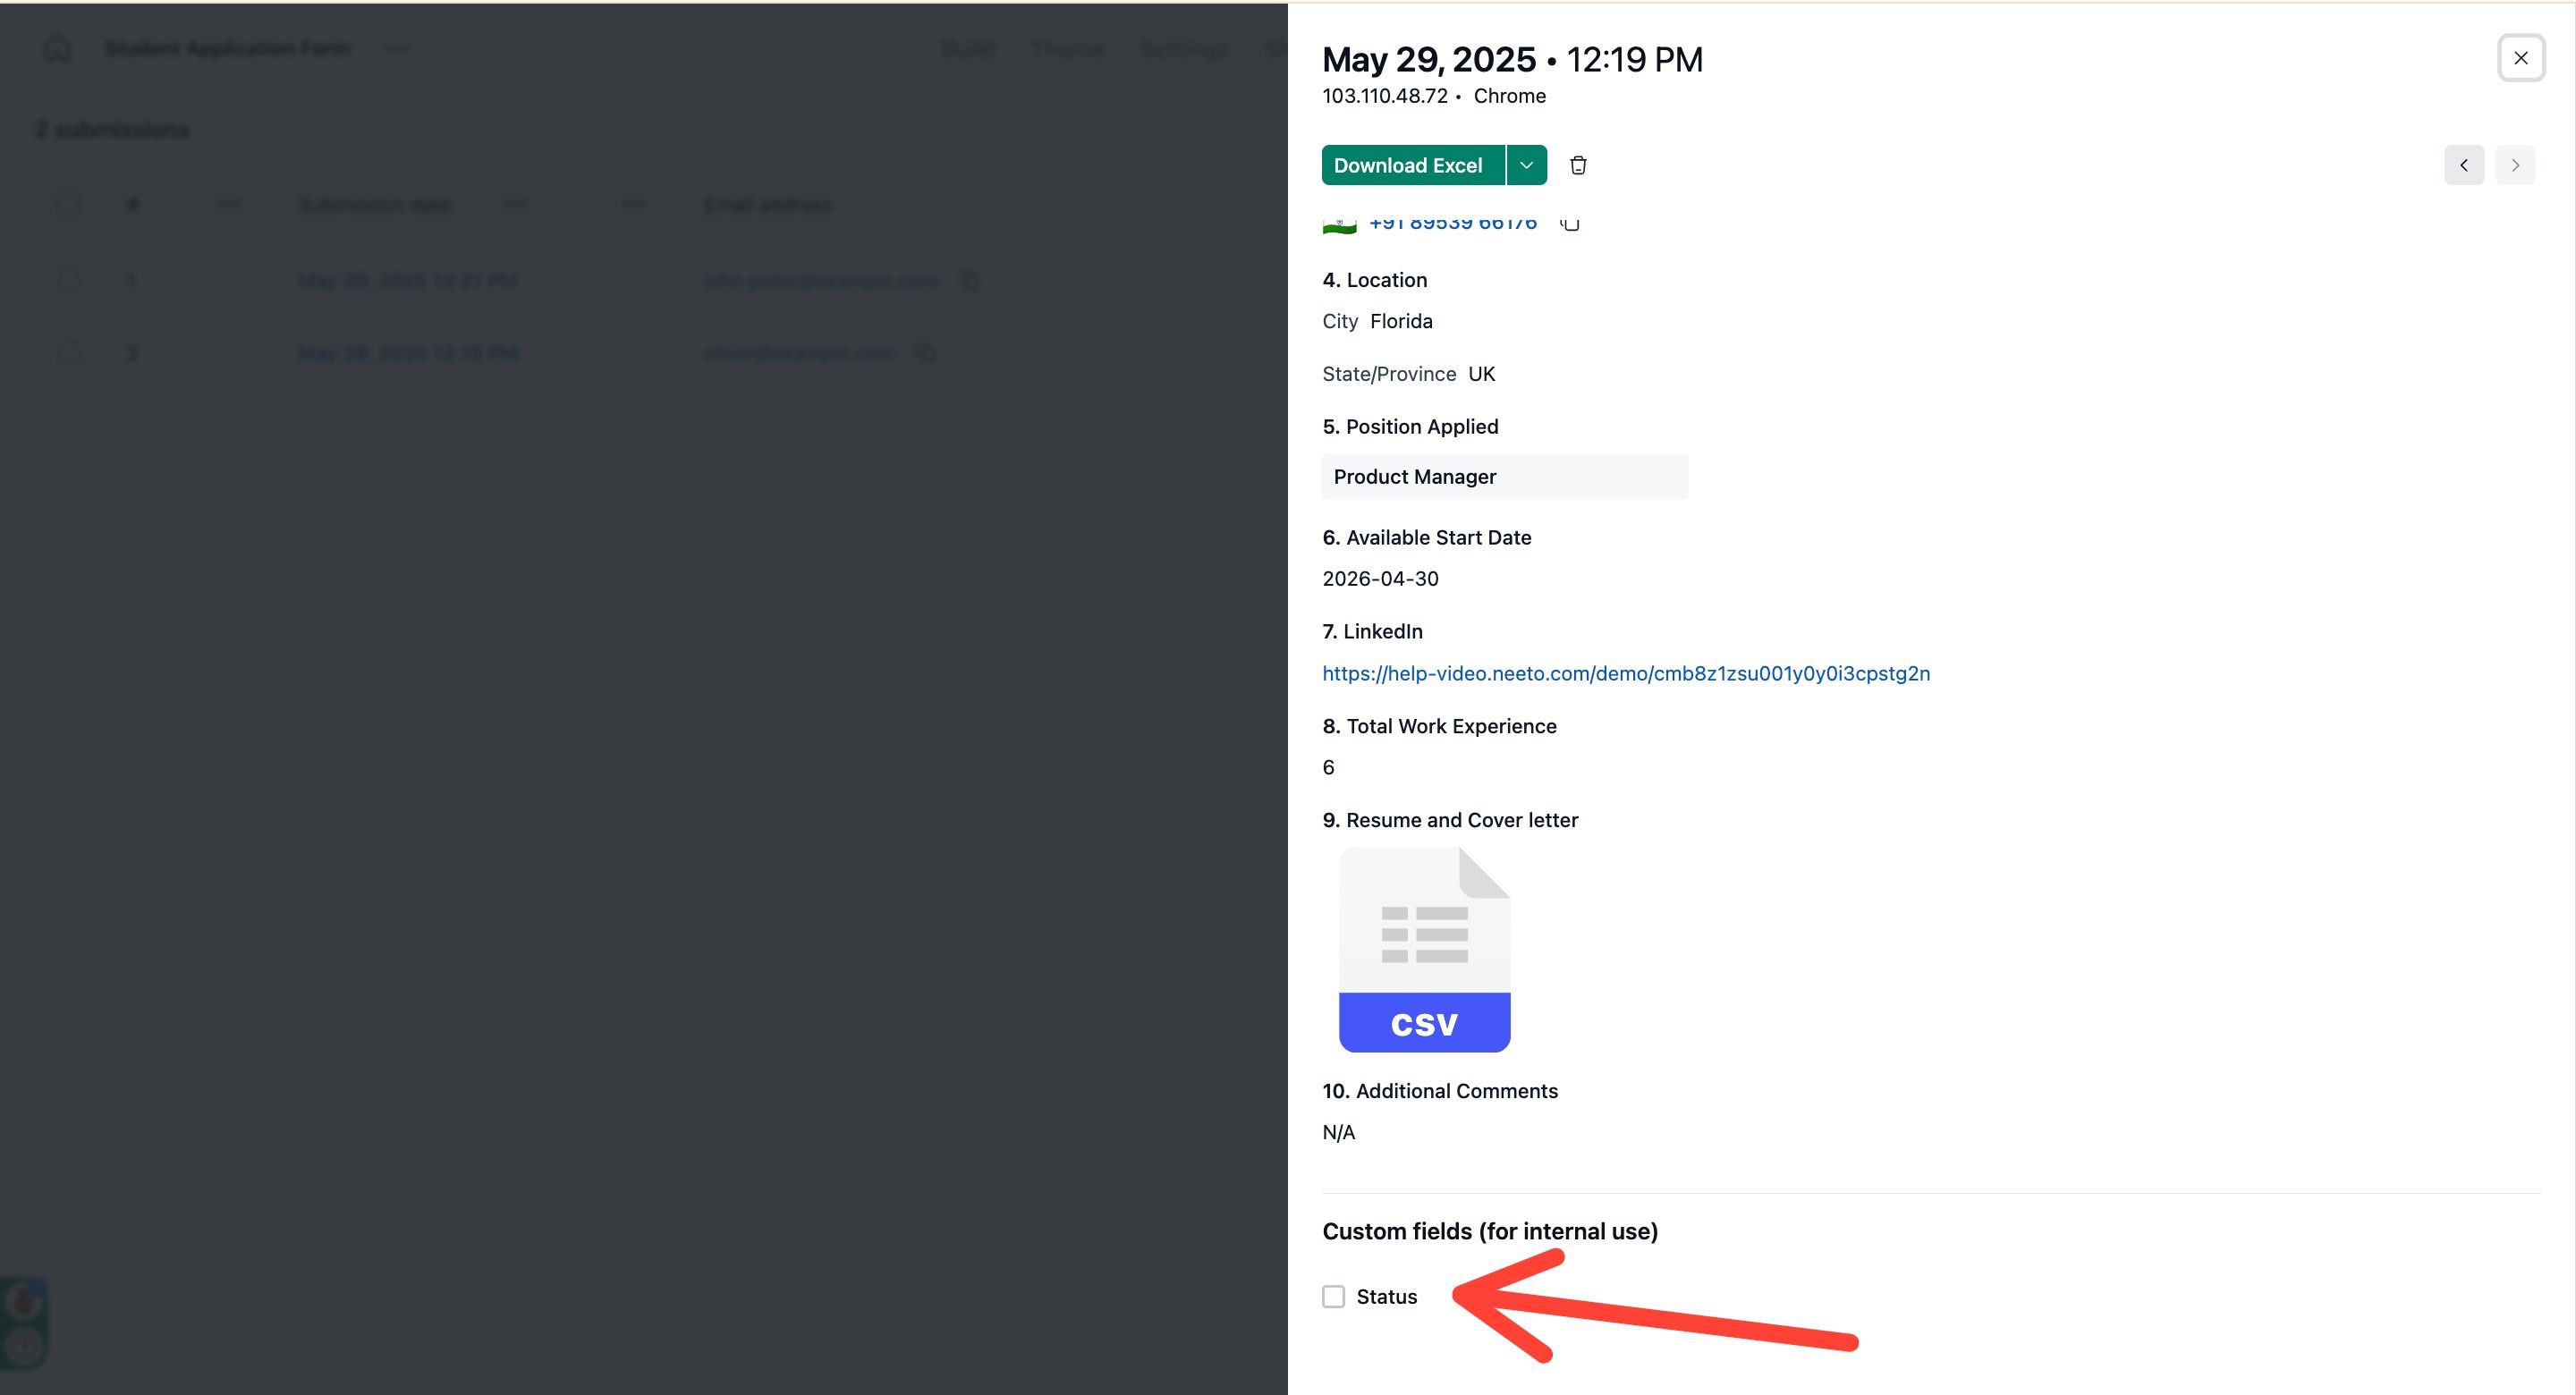The width and height of the screenshot is (2576, 1395).
Task: Select submission row 2 checkbox
Action: tap(69, 353)
